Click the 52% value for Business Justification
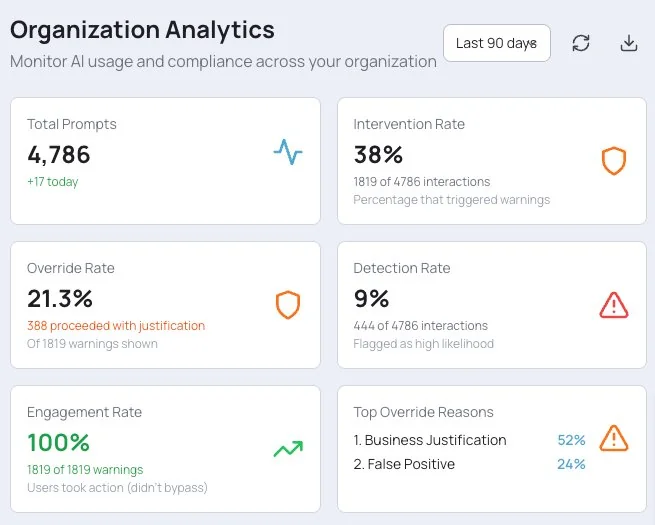This screenshot has width=655, height=525. [x=571, y=440]
